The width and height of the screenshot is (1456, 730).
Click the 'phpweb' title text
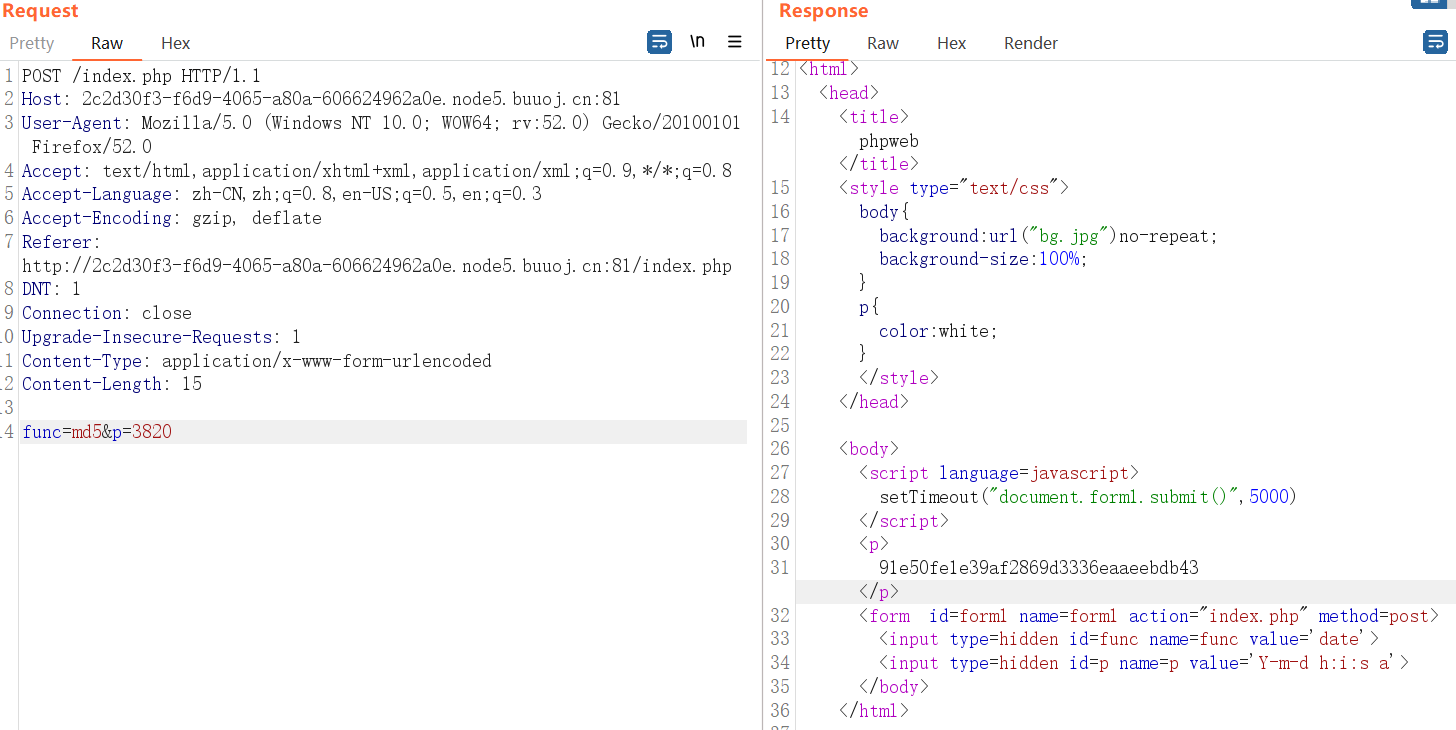click(x=889, y=141)
